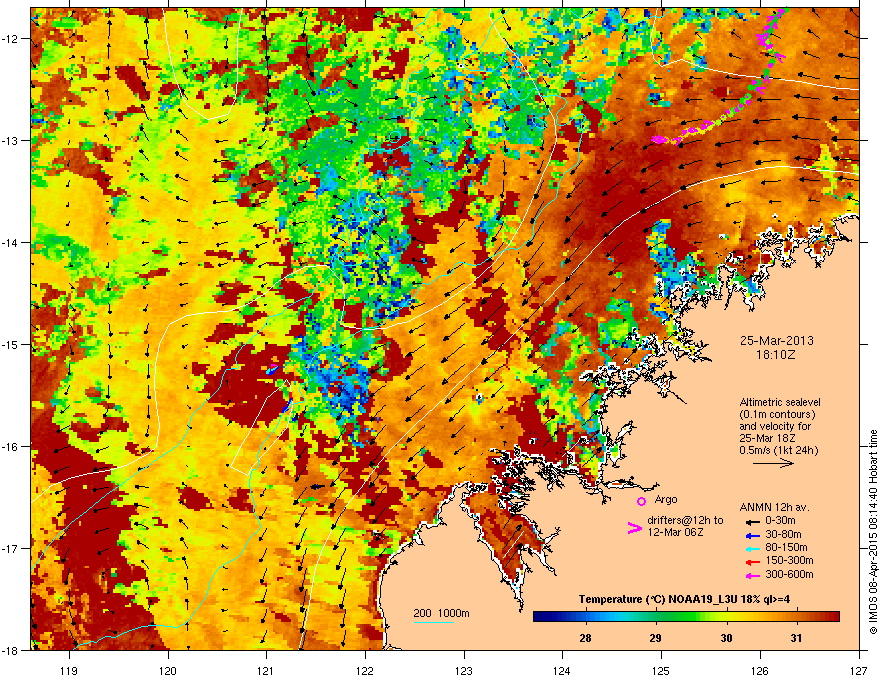Click the '150-300m' depth label
Screen dimensions: 880x680
(789, 560)
